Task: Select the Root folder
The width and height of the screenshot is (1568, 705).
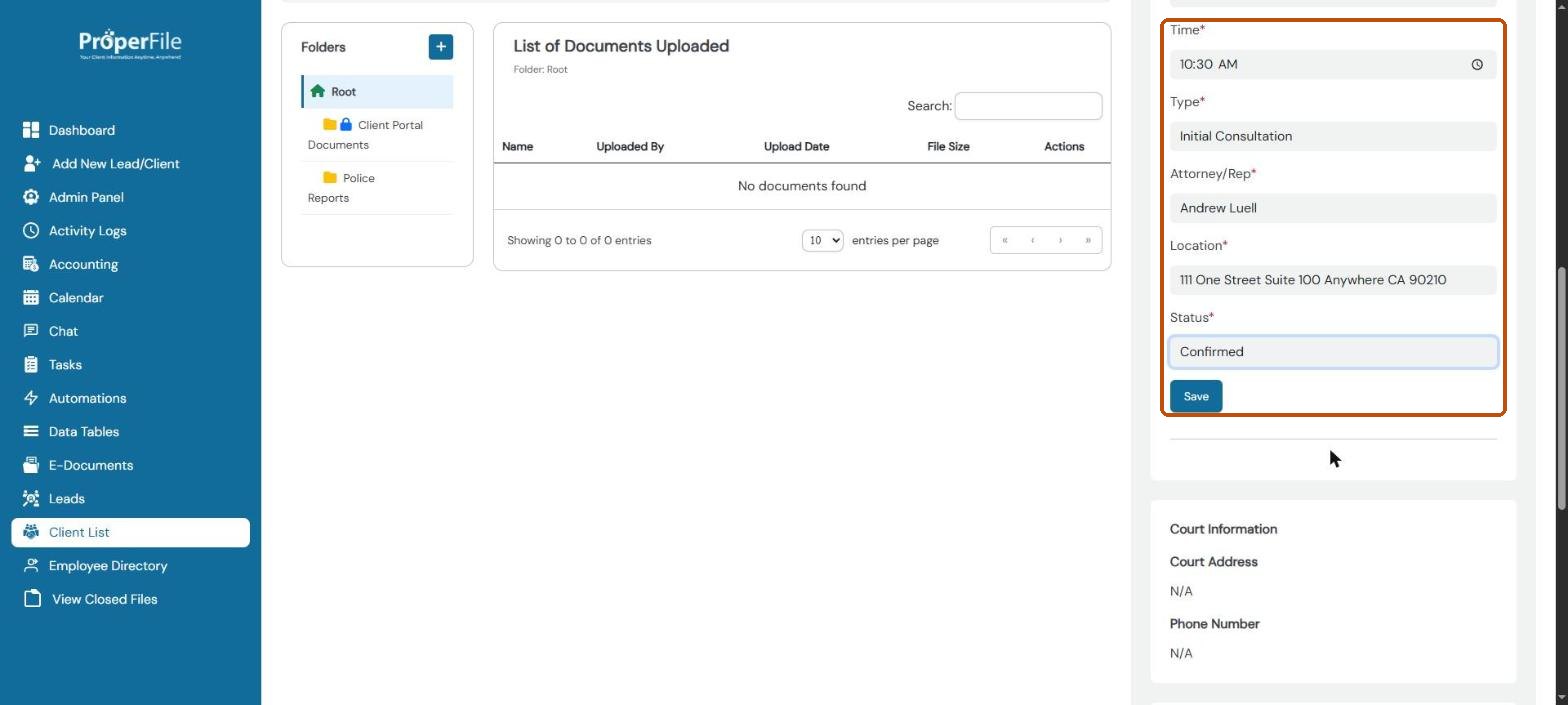Action: 377,91
